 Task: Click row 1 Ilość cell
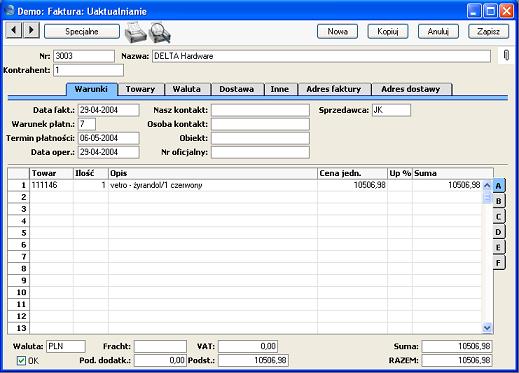point(91,185)
